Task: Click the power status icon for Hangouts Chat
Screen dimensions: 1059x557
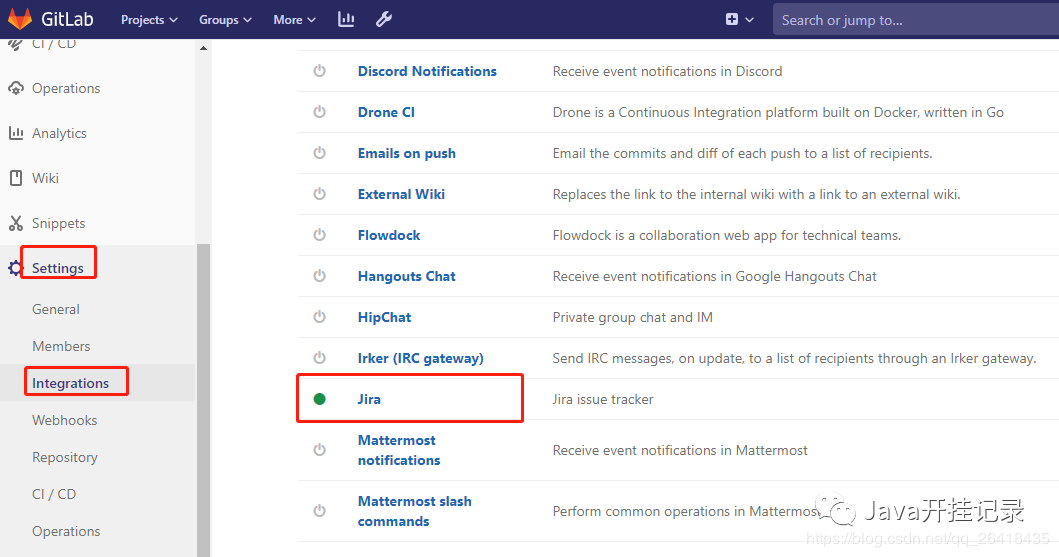Action: point(319,276)
